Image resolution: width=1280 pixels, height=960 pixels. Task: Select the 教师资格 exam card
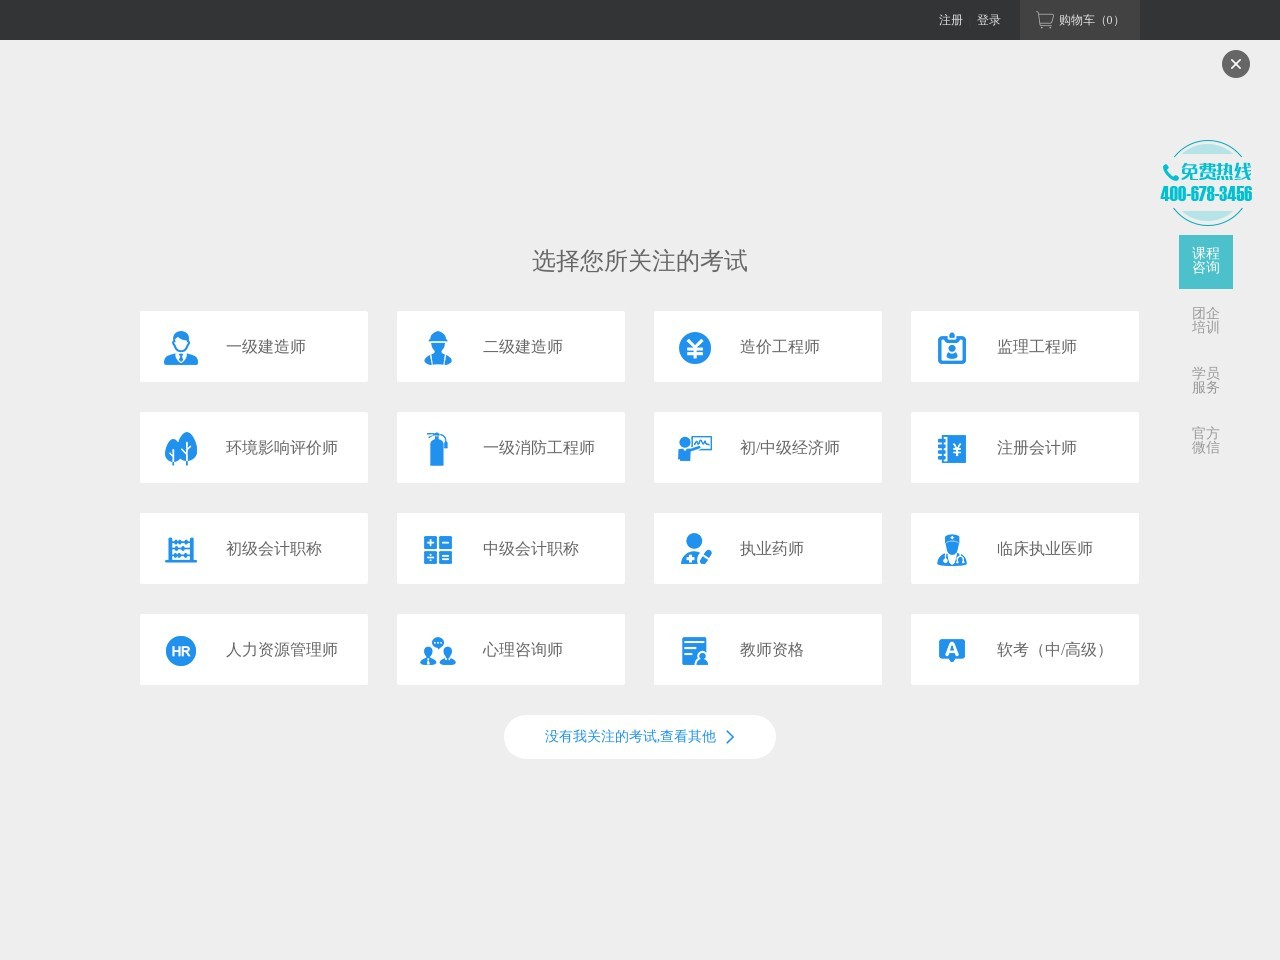tap(768, 650)
